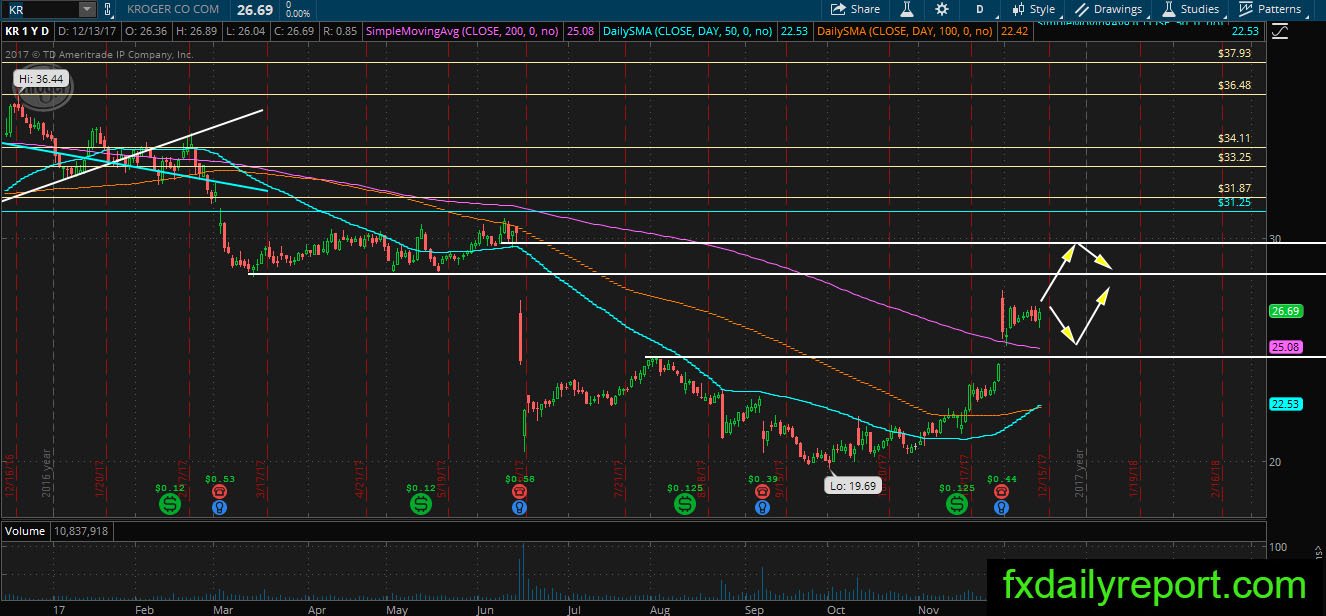Click the $0.53 earnings phone icon
The height and width of the screenshot is (616, 1326).
pyautogui.click(x=219, y=492)
